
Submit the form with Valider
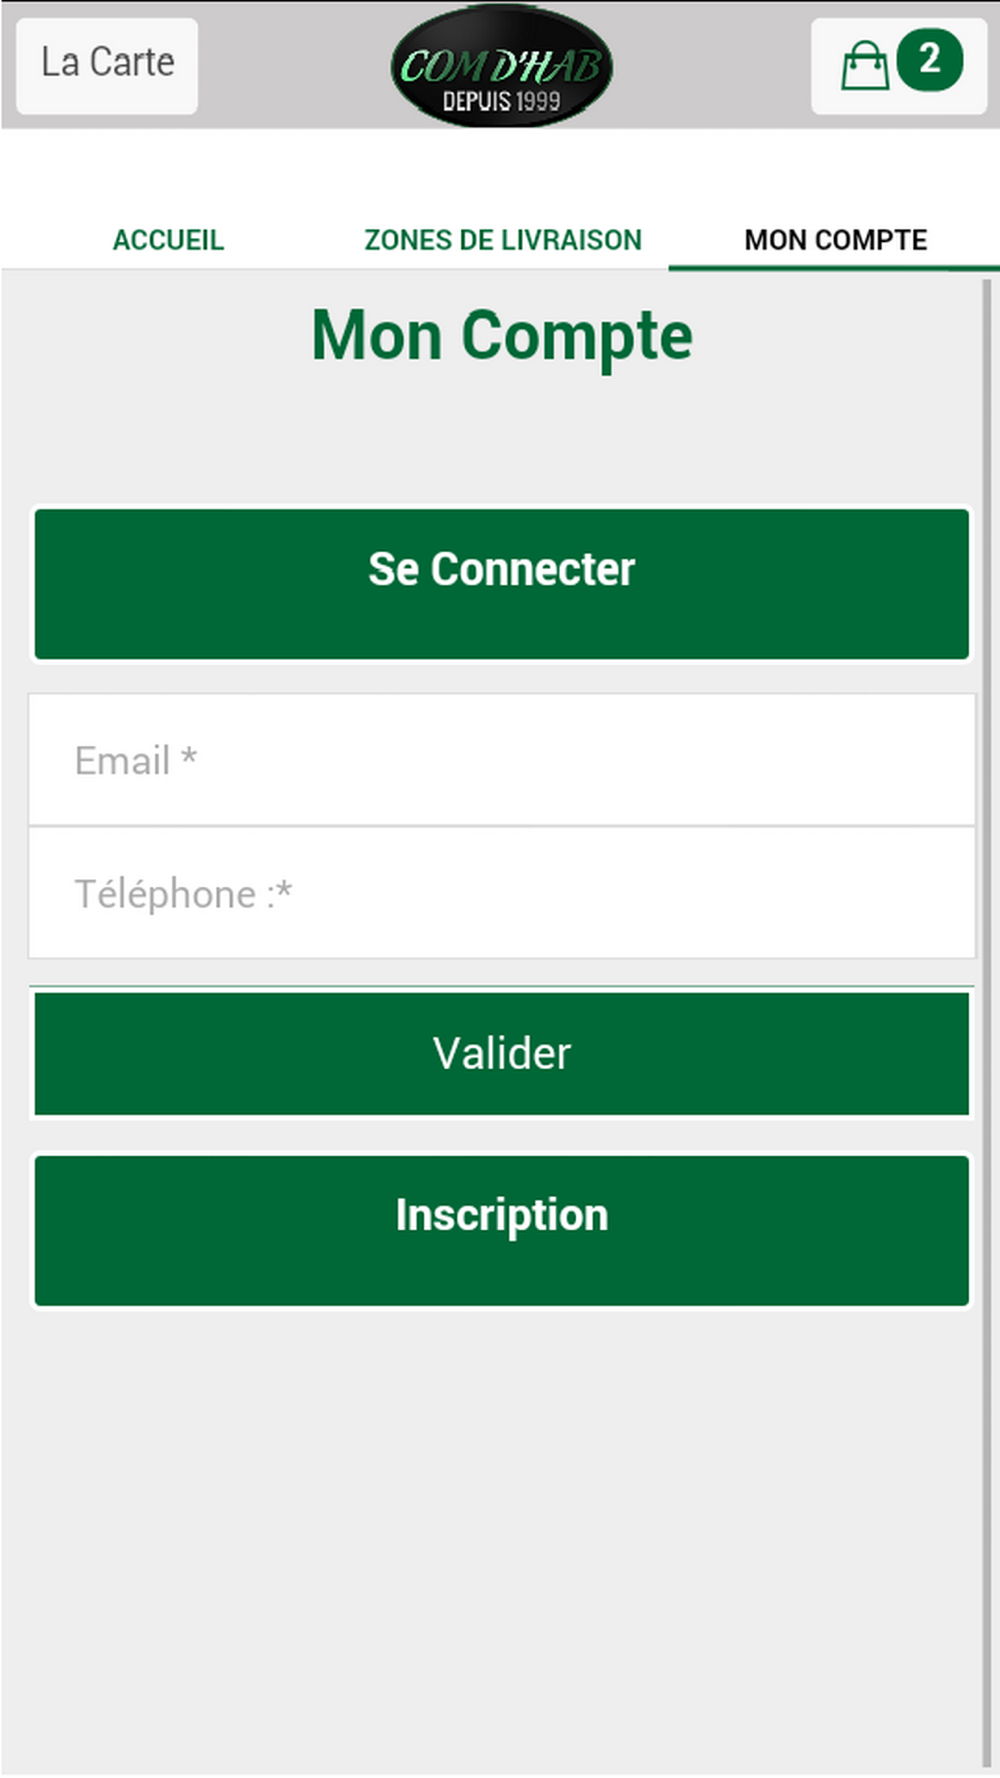click(x=502, y=1053)
